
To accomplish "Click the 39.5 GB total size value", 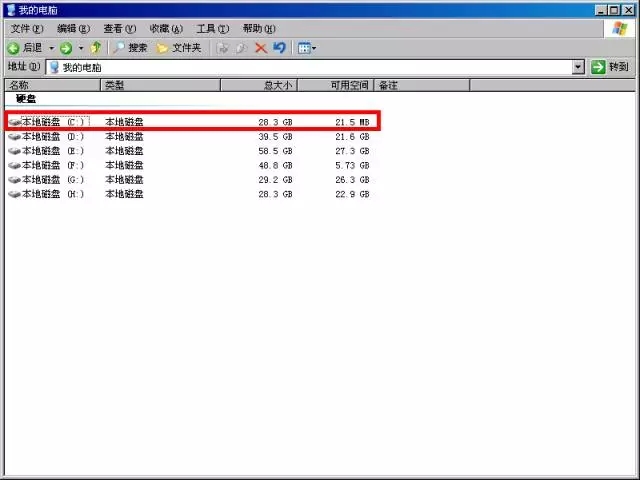I will click(x=275, y=136).
